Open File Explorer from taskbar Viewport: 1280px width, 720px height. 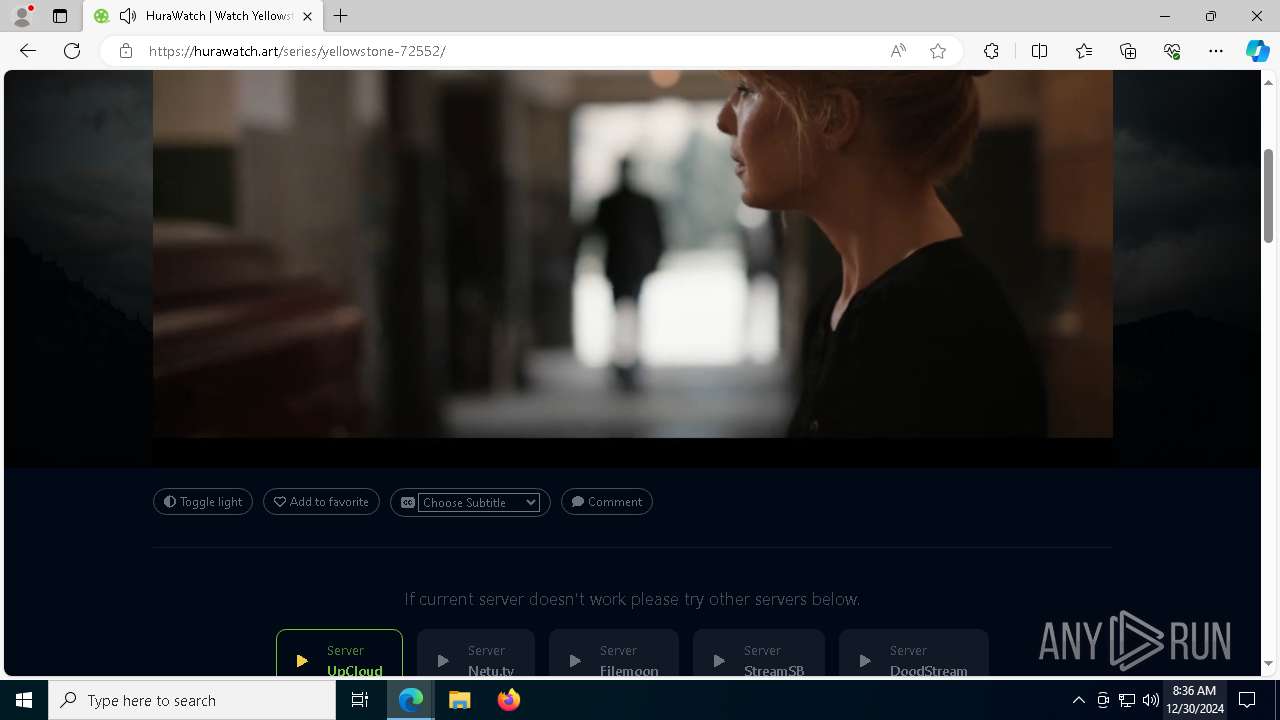point(460,700)
